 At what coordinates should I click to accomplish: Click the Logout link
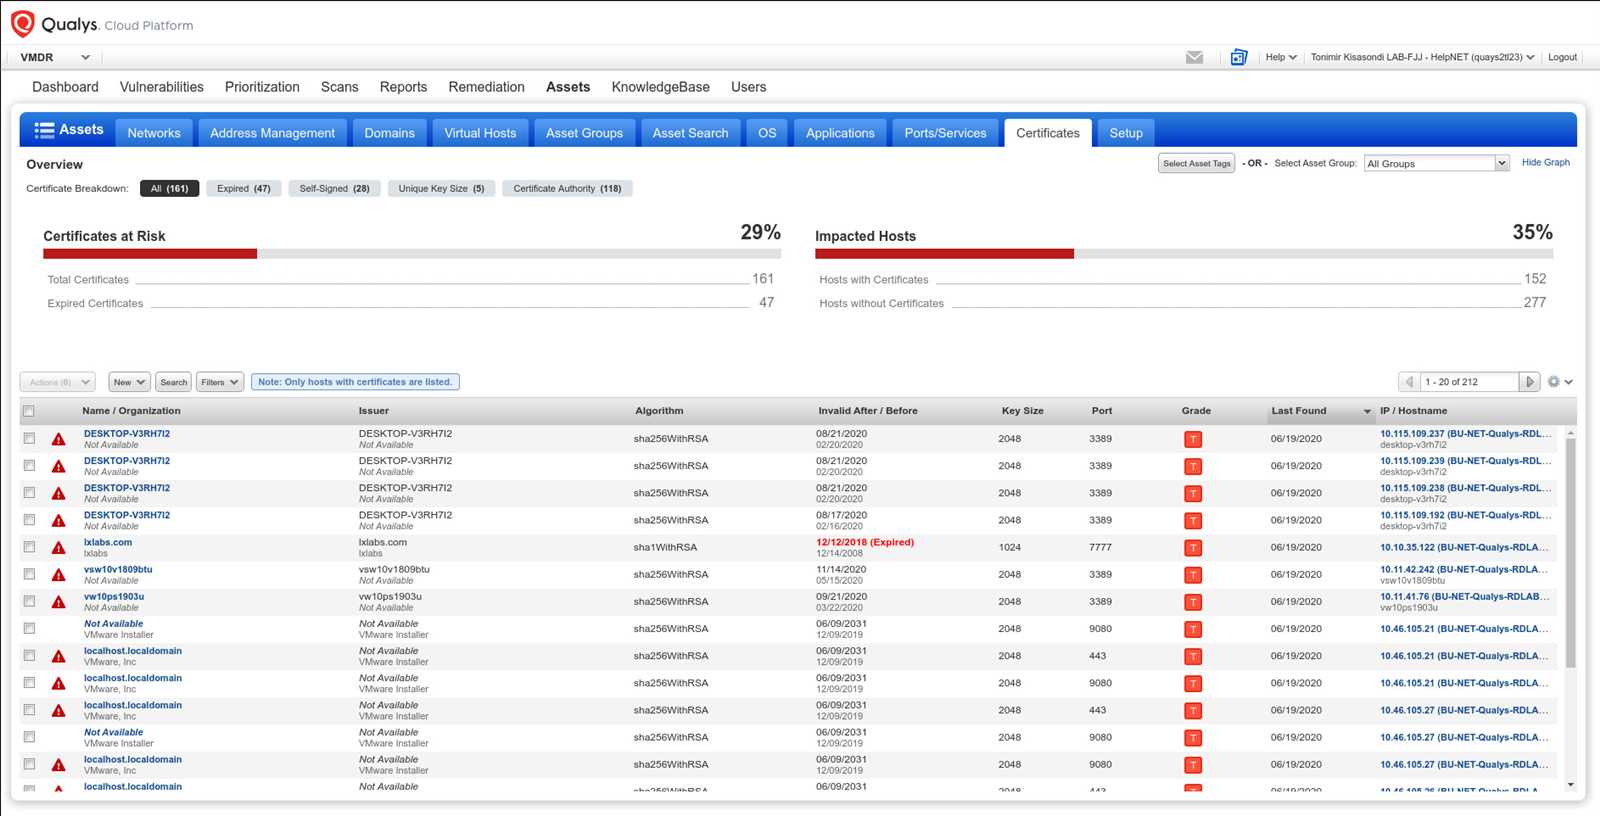pyautogui.click(x=1562, y=57)
